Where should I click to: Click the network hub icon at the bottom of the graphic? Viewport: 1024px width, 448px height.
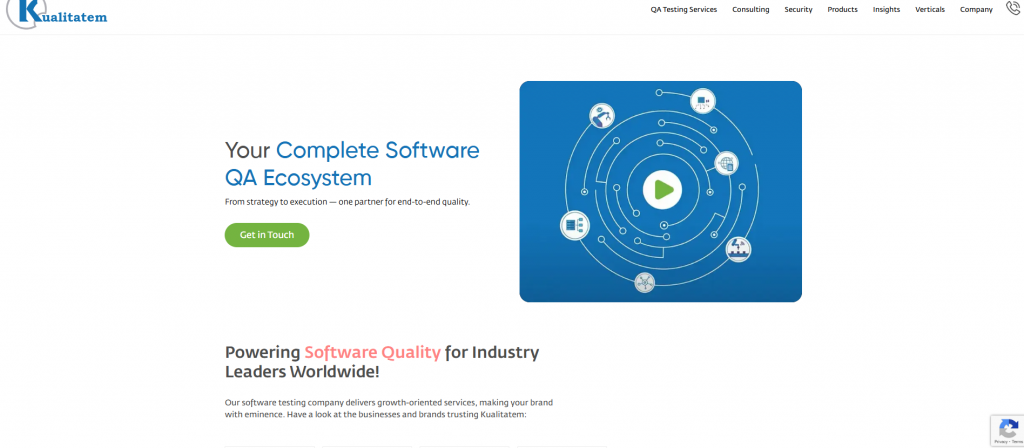[x=645, y=282]
